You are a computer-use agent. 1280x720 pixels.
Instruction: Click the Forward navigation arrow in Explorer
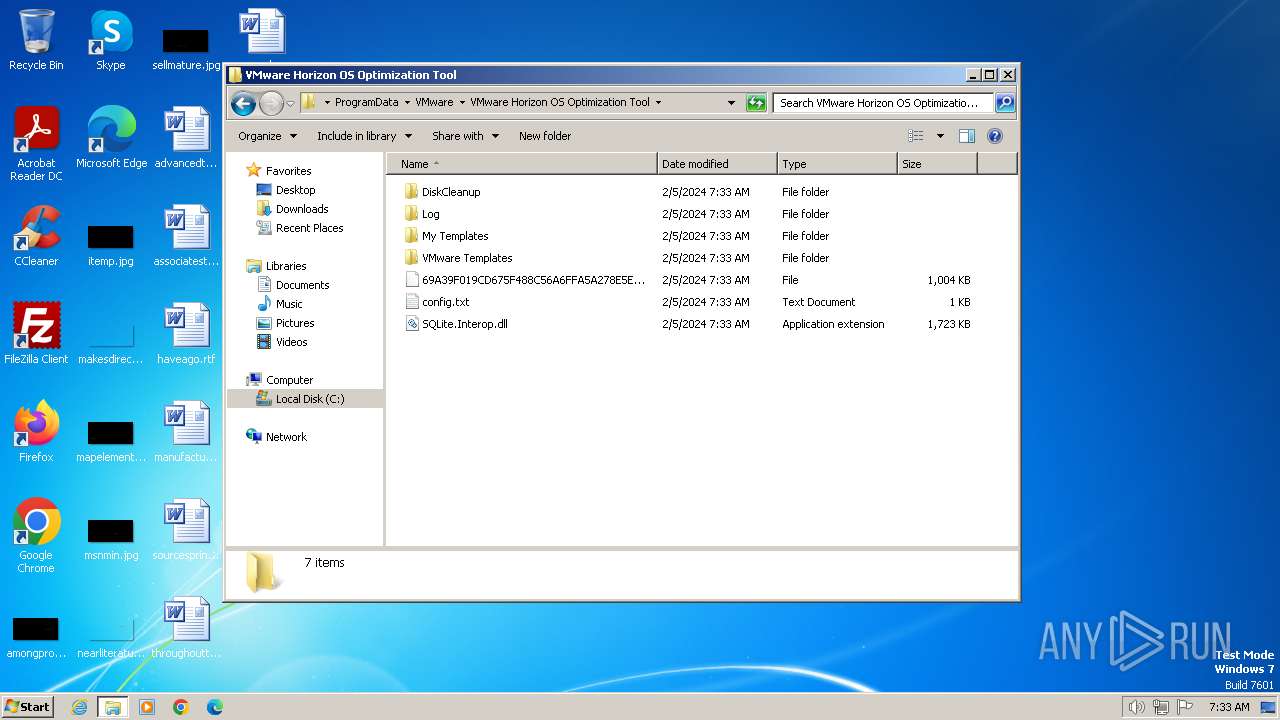coord(271,102)
